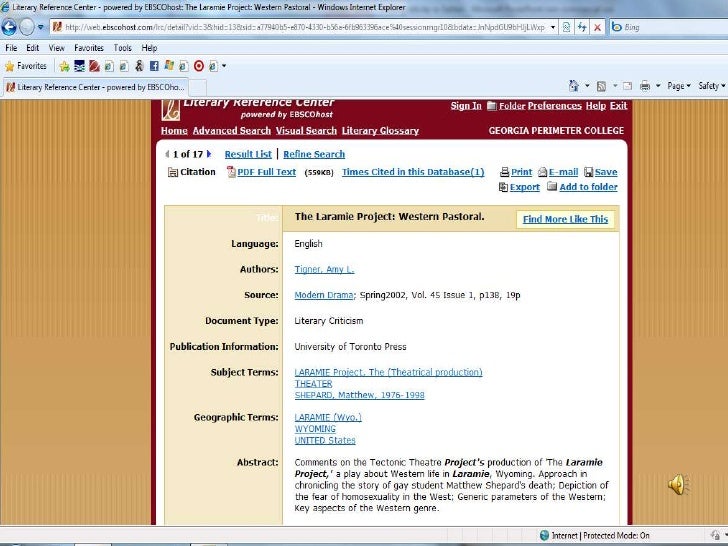Open the Target bullseye favorites shortcut
The width and height of the screenshot is (728, 546).
click(x=199, y=66)
